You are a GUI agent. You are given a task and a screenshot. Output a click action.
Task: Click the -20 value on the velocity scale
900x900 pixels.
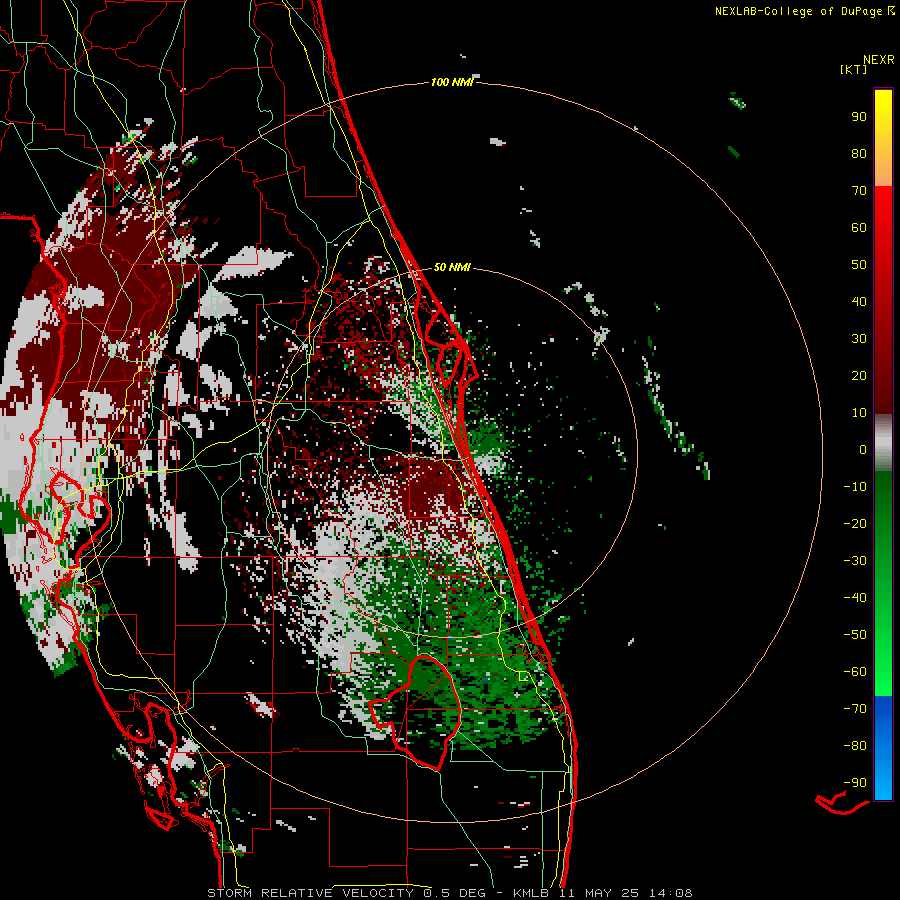855,523
